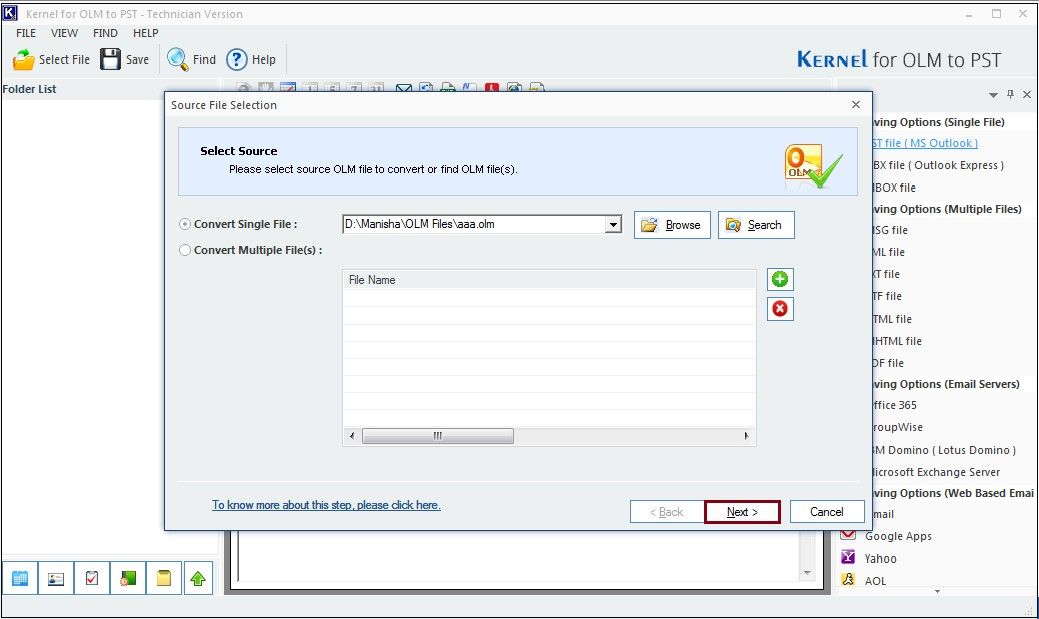Screen dimensions: 1039x619
Task: Click the Select File folder icon in toolbar
Action: [x=24, y=60]
